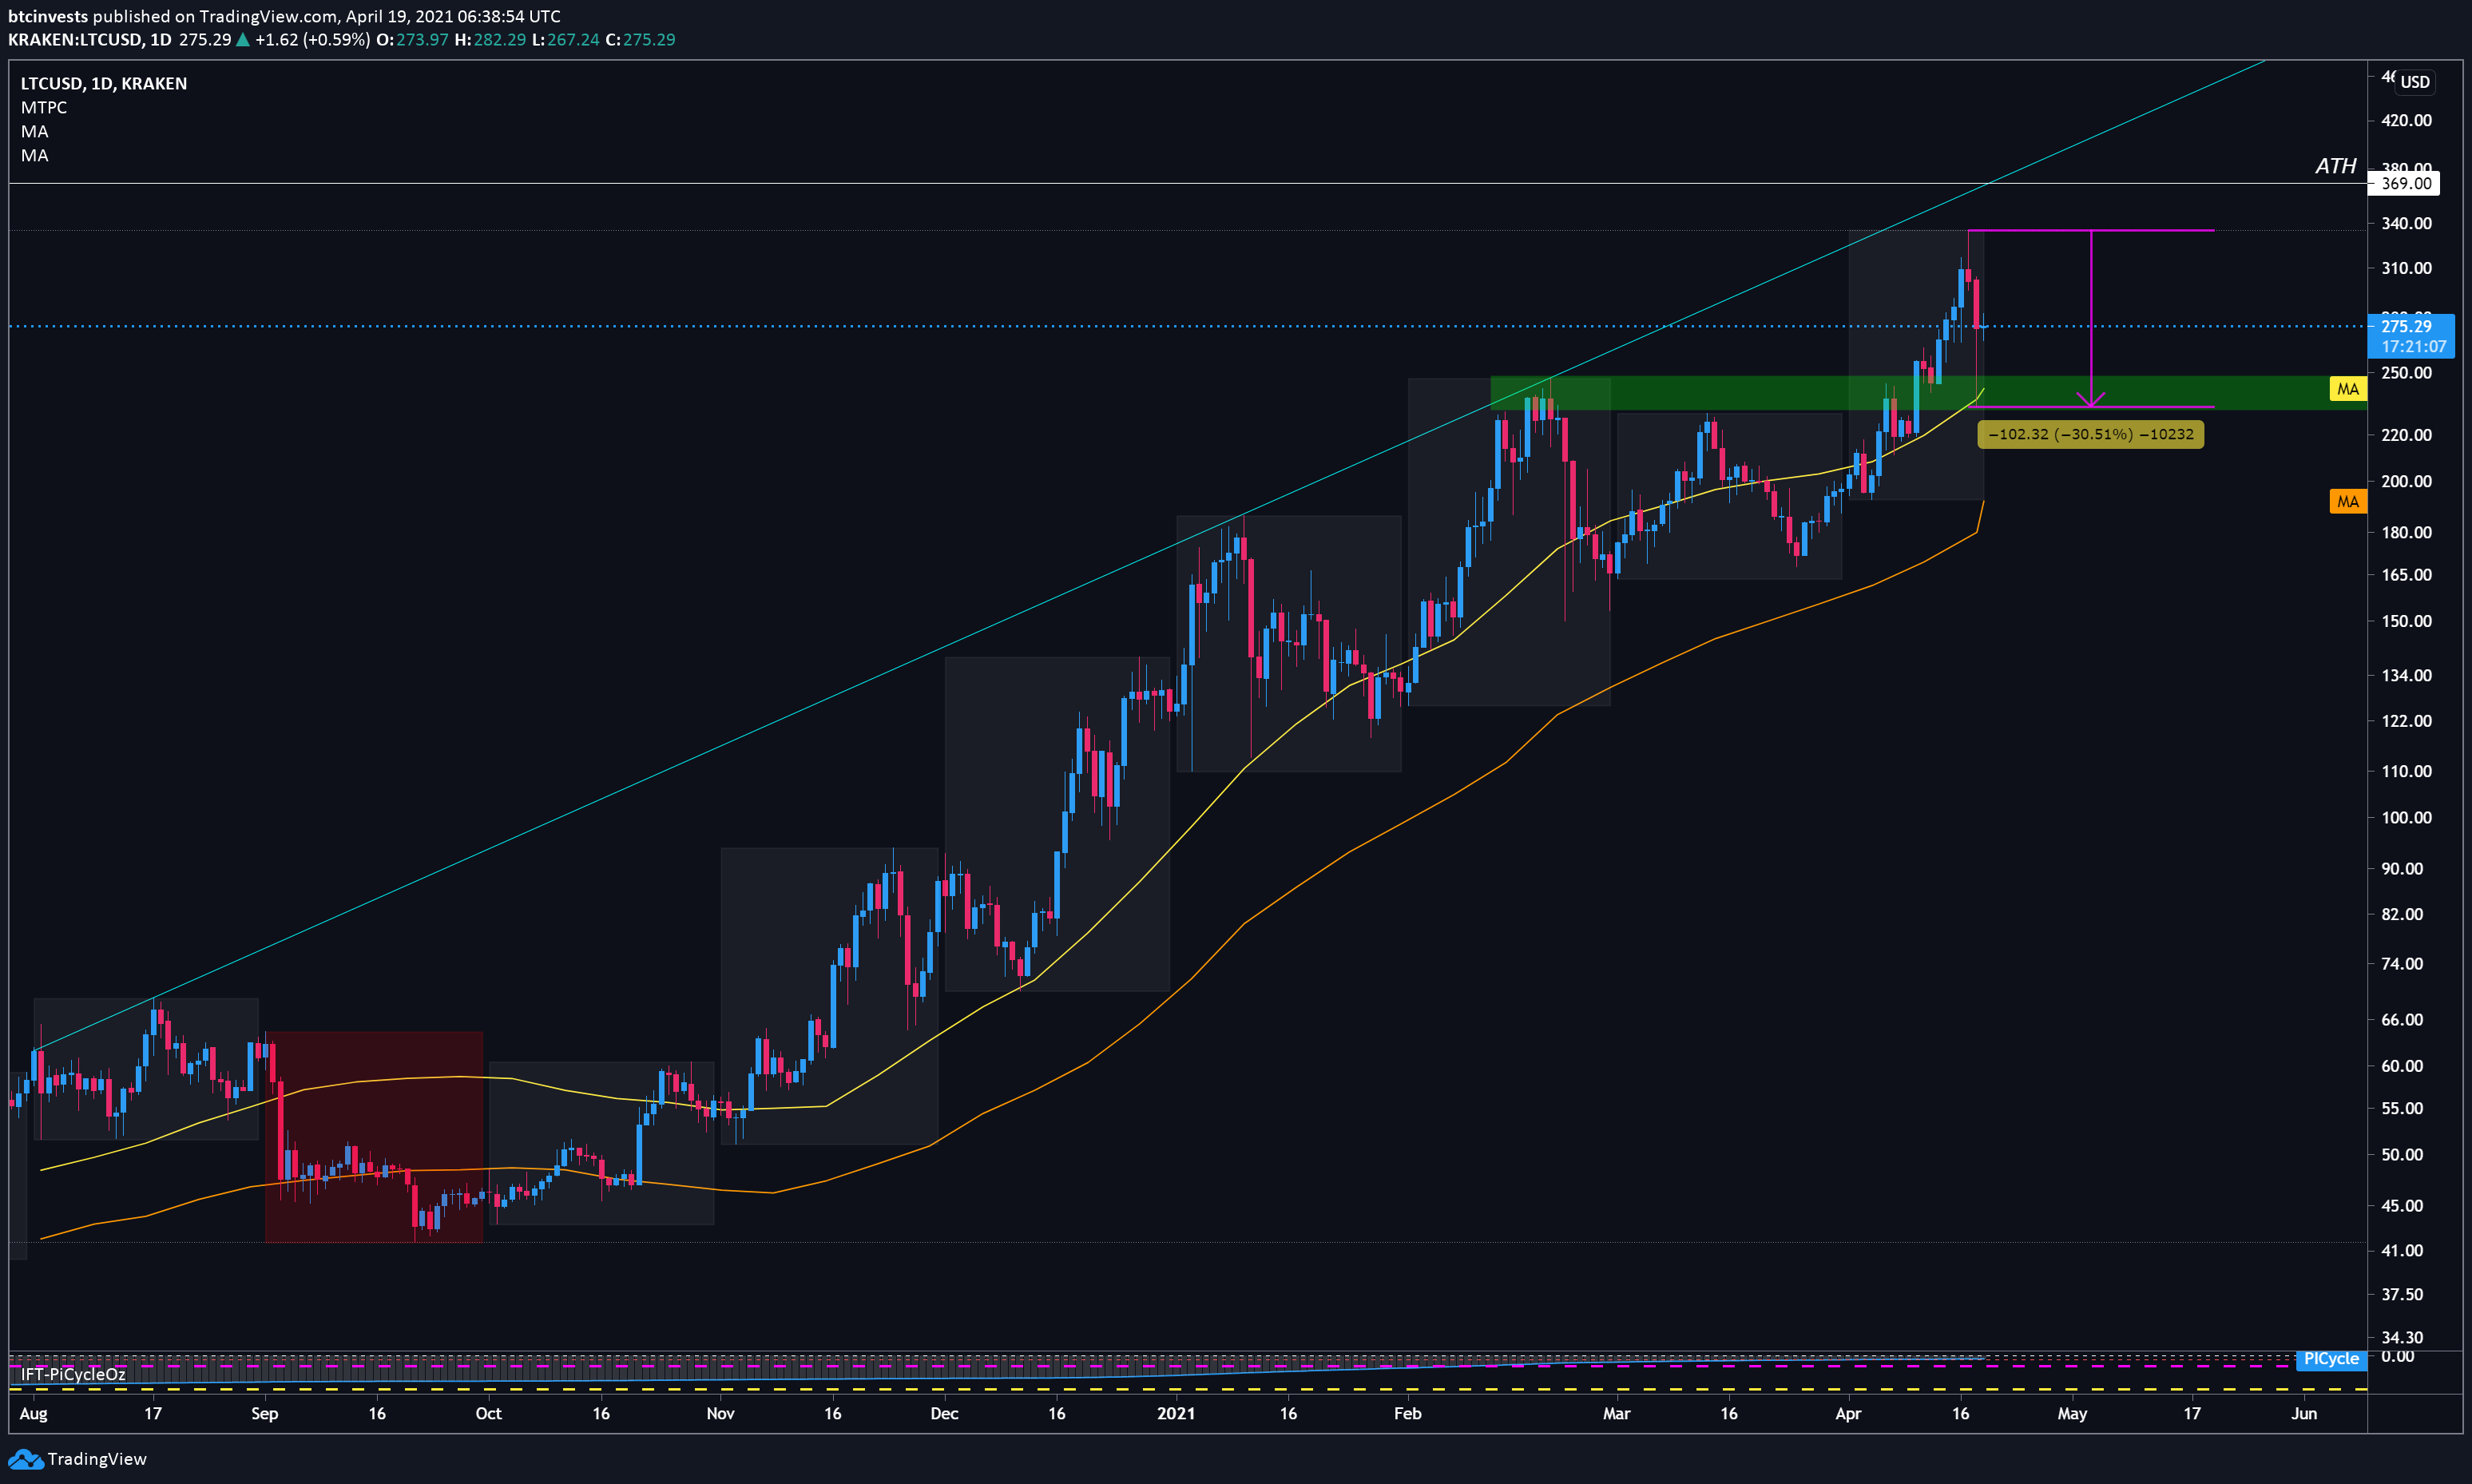
Task: Click the 37.50 price scale label
Action: tap(2402, 1295)
